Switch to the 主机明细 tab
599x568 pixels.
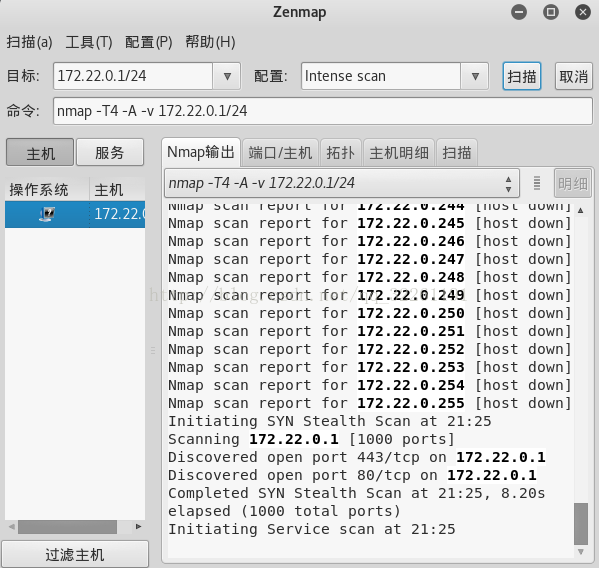[x=398, y=153]
